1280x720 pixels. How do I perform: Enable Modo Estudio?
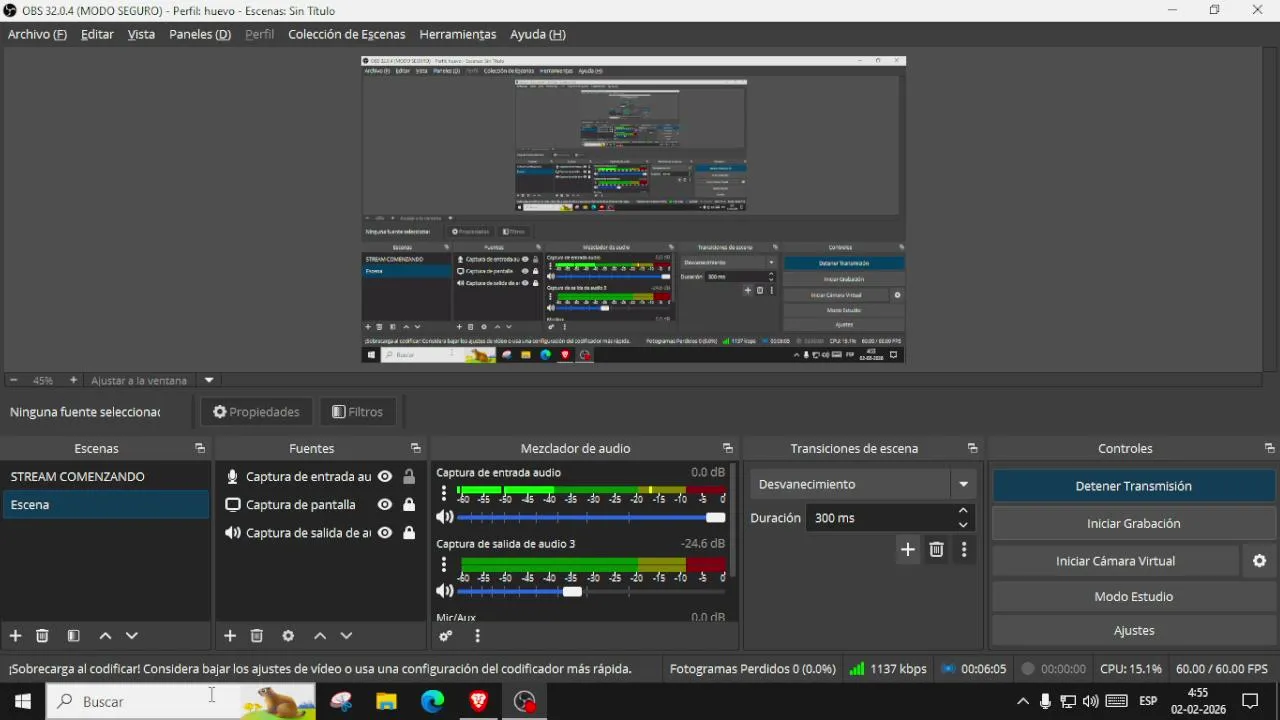1133,596
